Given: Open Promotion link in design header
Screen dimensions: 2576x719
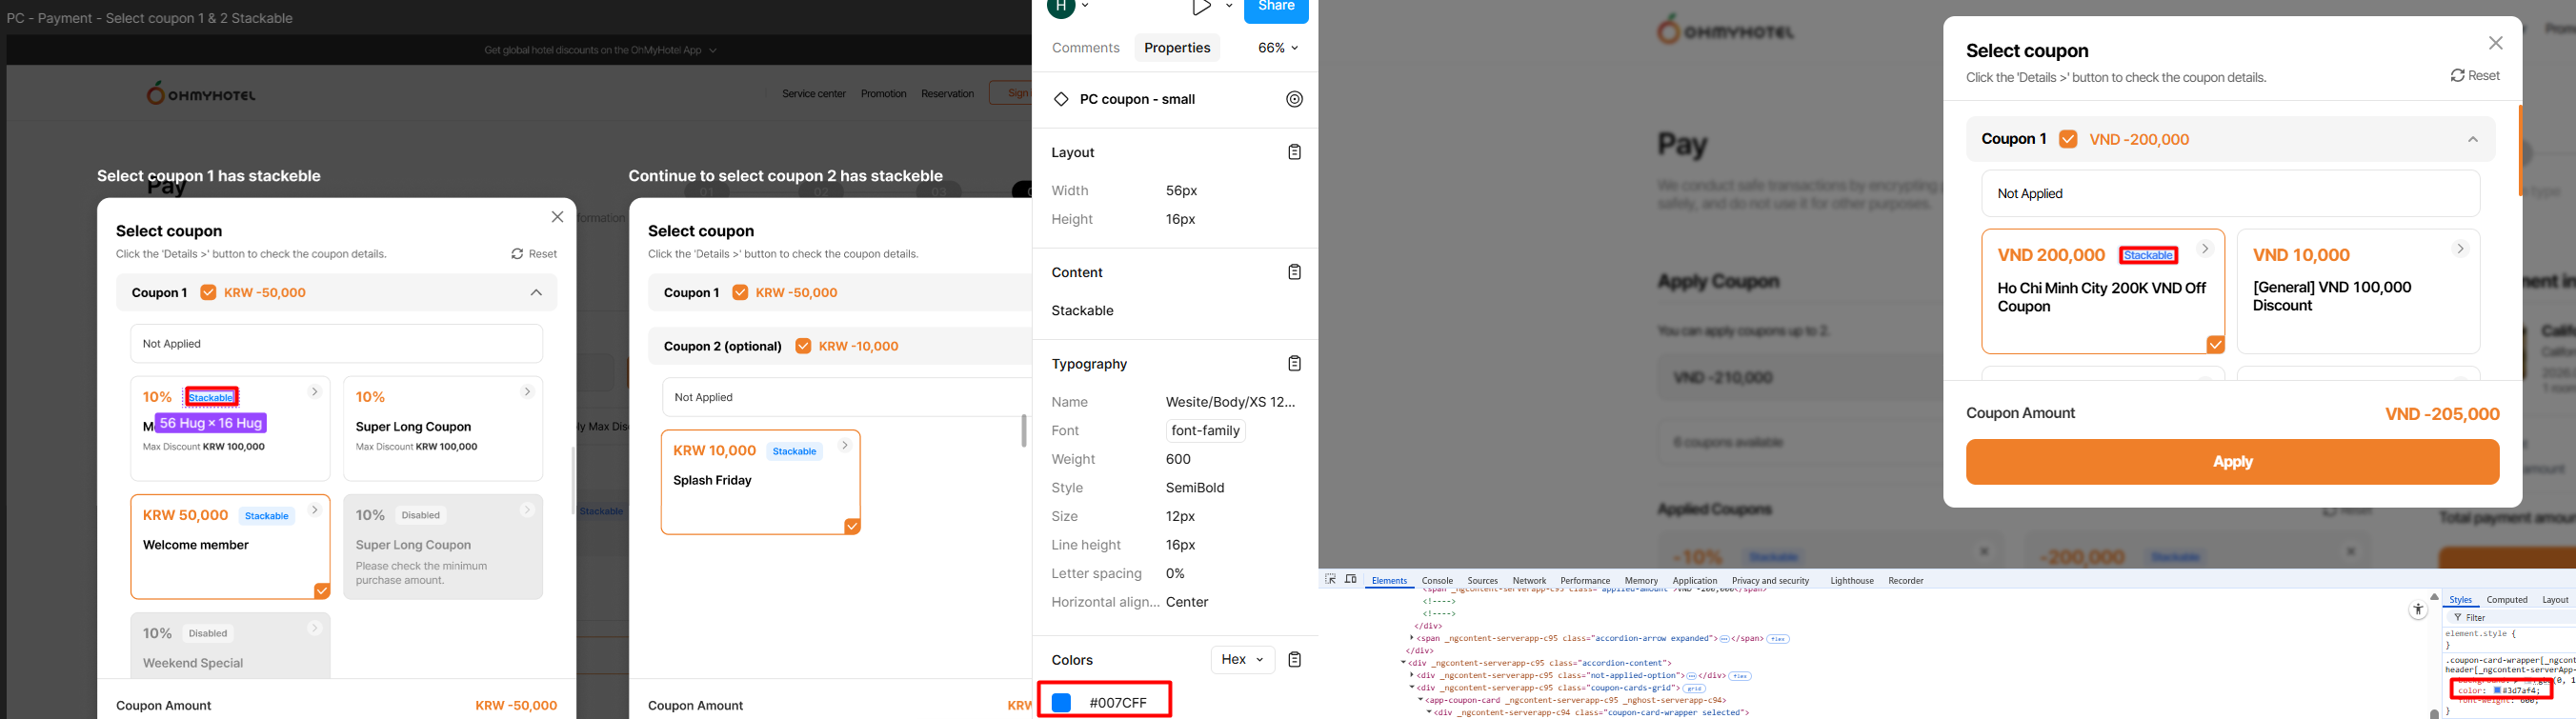Looking at the screenshot, I should click(884, 94).
